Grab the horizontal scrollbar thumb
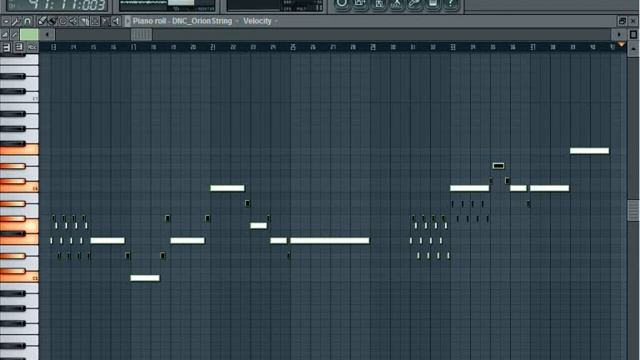 142,35
